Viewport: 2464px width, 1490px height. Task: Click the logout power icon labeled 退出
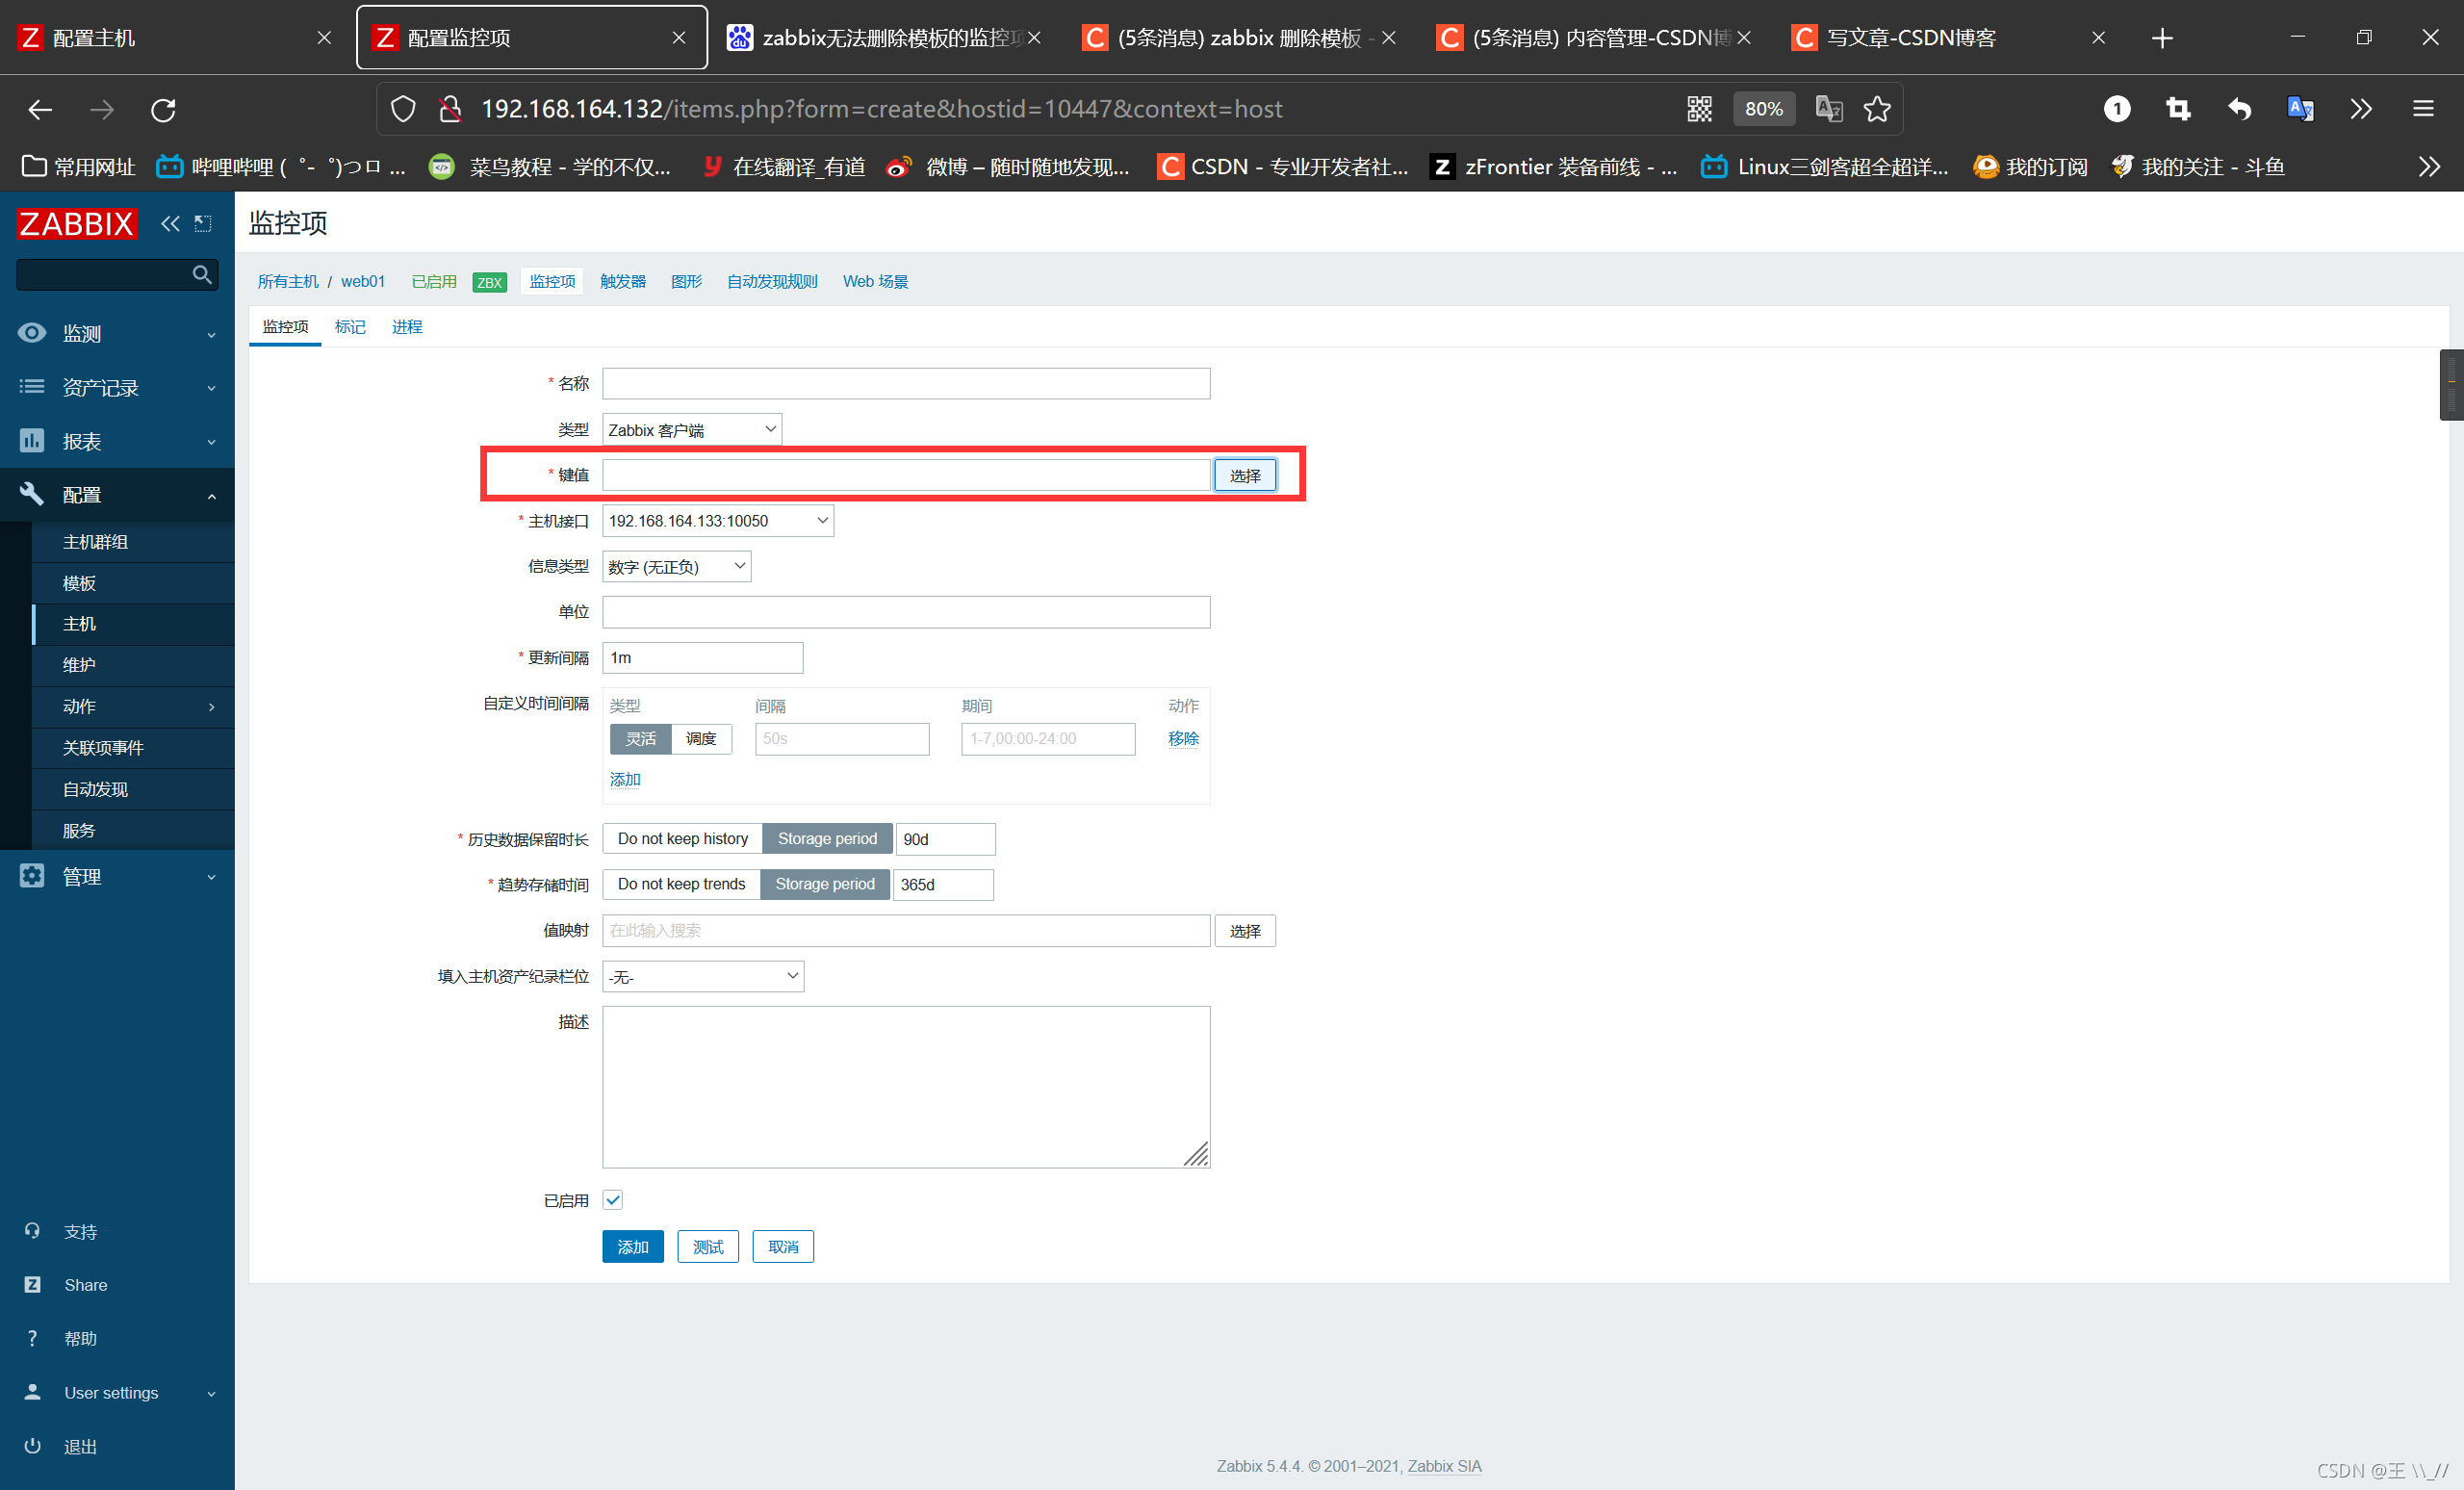pyautogui.click(x=33, y=1446)
